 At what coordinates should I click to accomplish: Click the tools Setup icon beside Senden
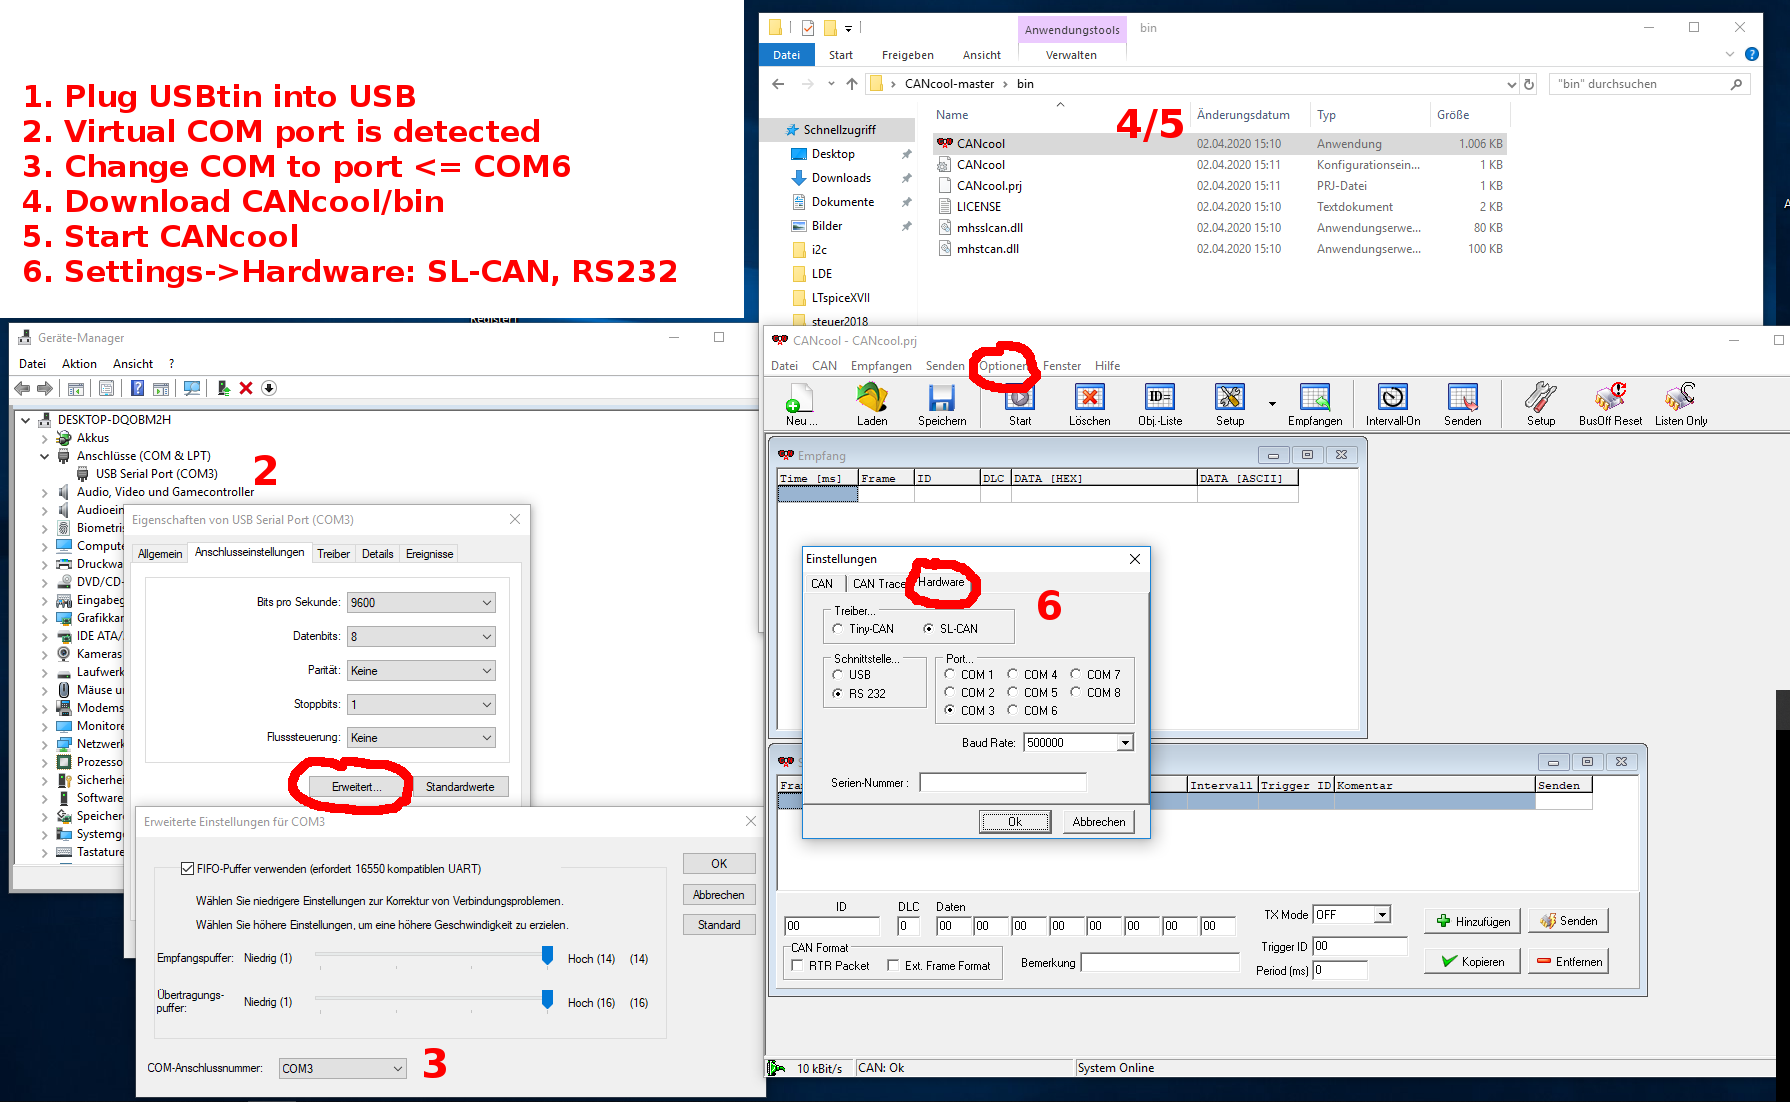tap(1541, 404)
